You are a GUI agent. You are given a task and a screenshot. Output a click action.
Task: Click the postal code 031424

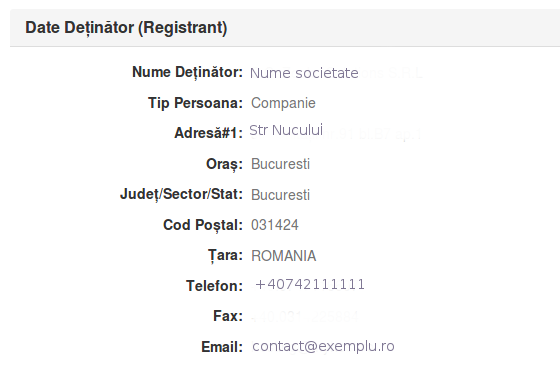(275, 225)
